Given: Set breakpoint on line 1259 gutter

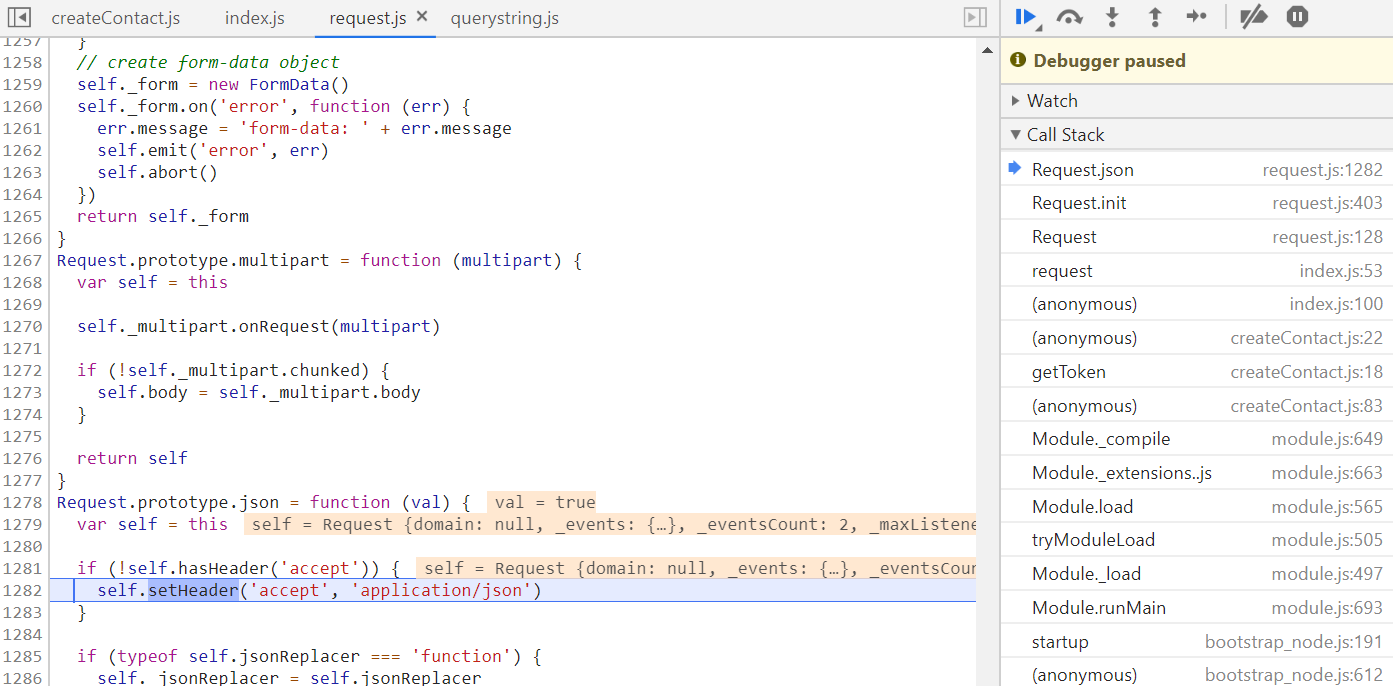Looking at the screenshot, I should tap(22, 84).
